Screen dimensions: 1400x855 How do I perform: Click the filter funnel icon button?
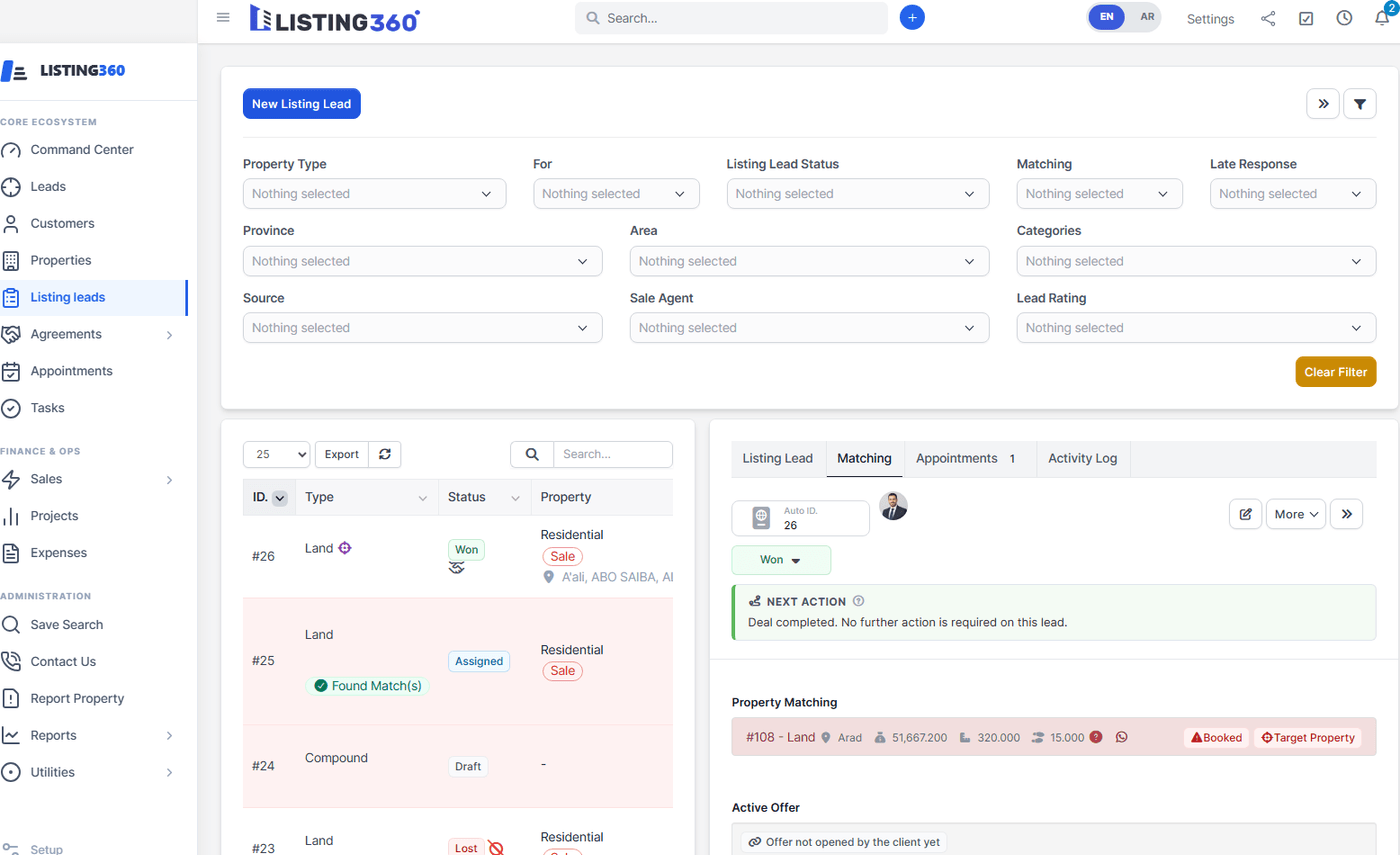pyautogui.click(x=1360, y=103)
